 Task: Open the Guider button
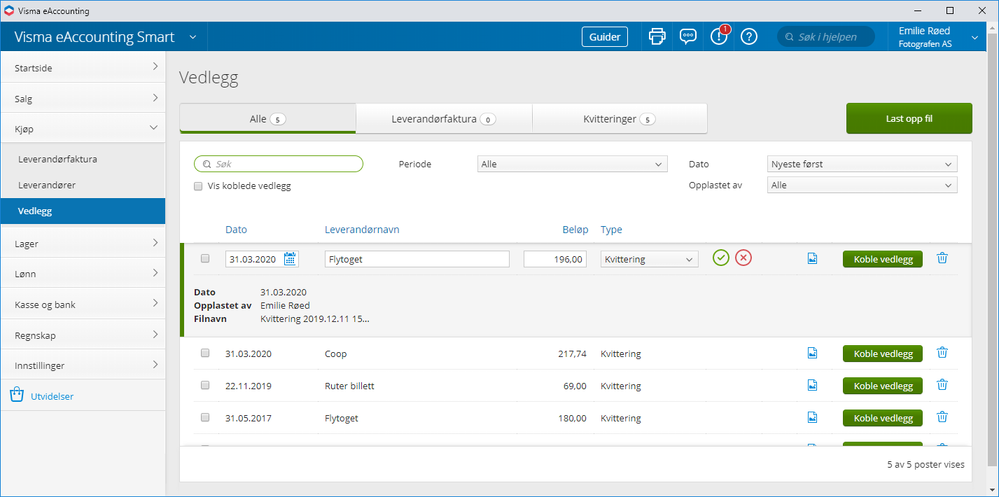(605, 37)
